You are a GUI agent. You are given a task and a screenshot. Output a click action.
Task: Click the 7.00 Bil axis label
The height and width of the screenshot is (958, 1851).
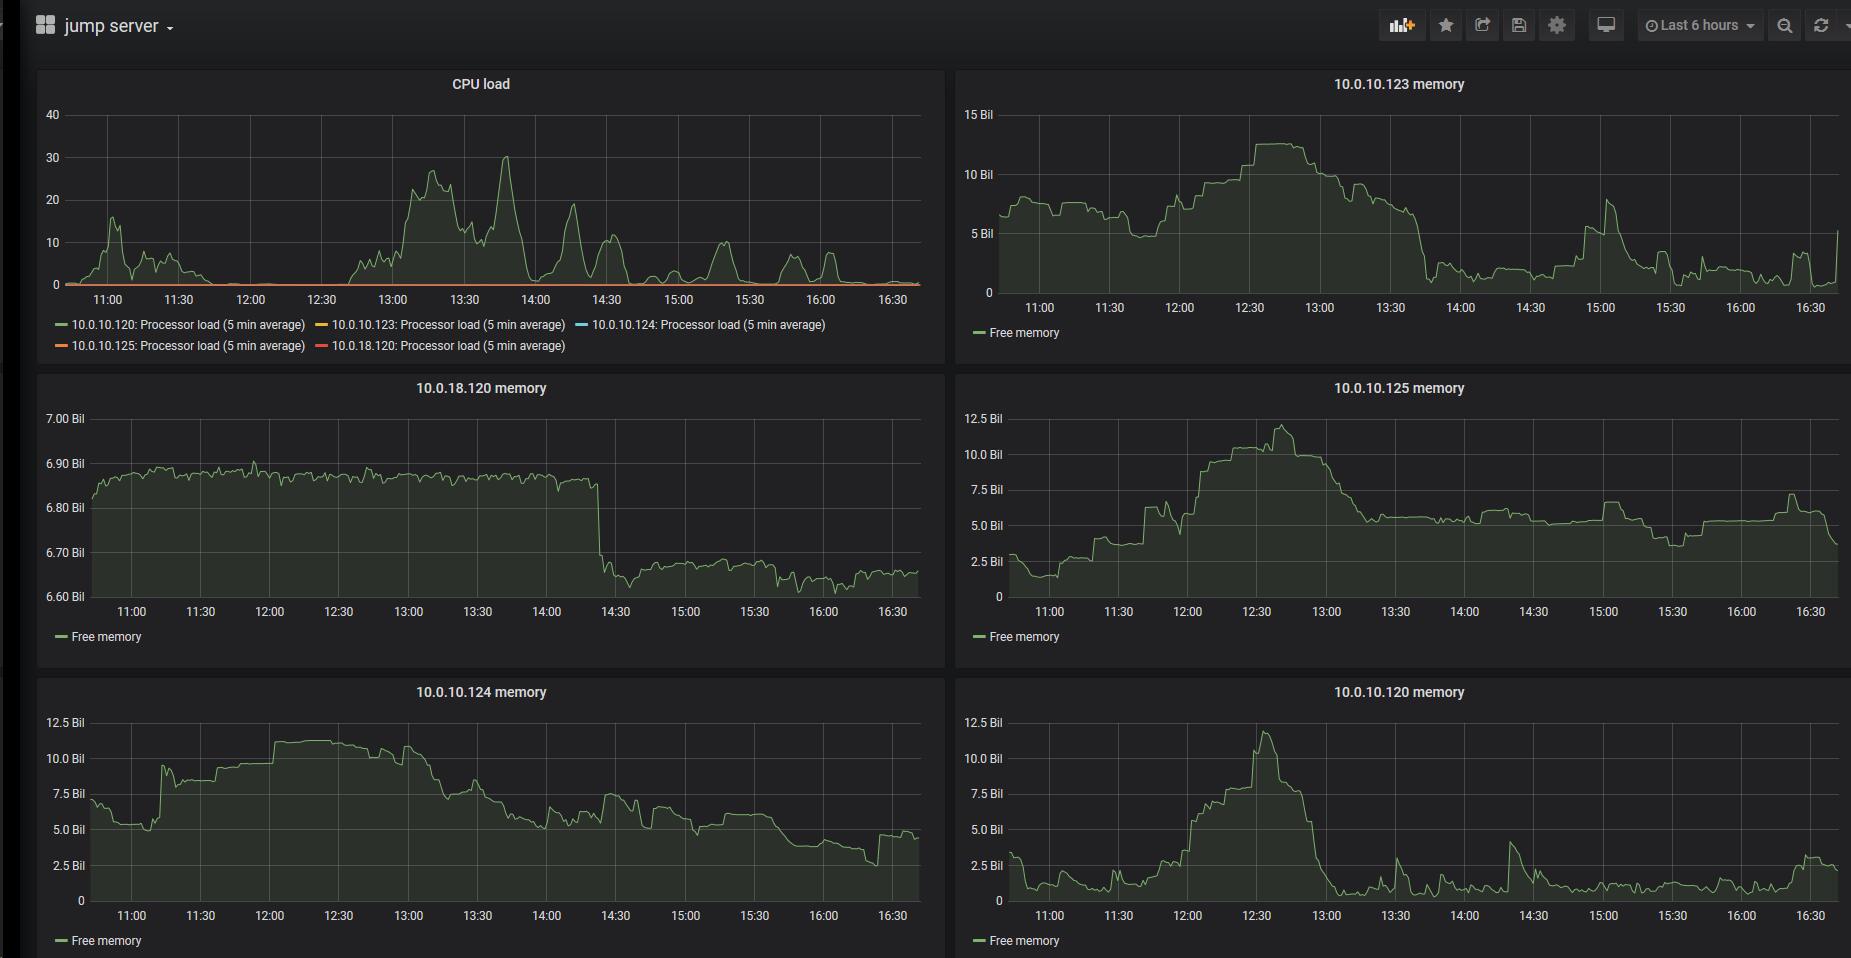point(65,419)
